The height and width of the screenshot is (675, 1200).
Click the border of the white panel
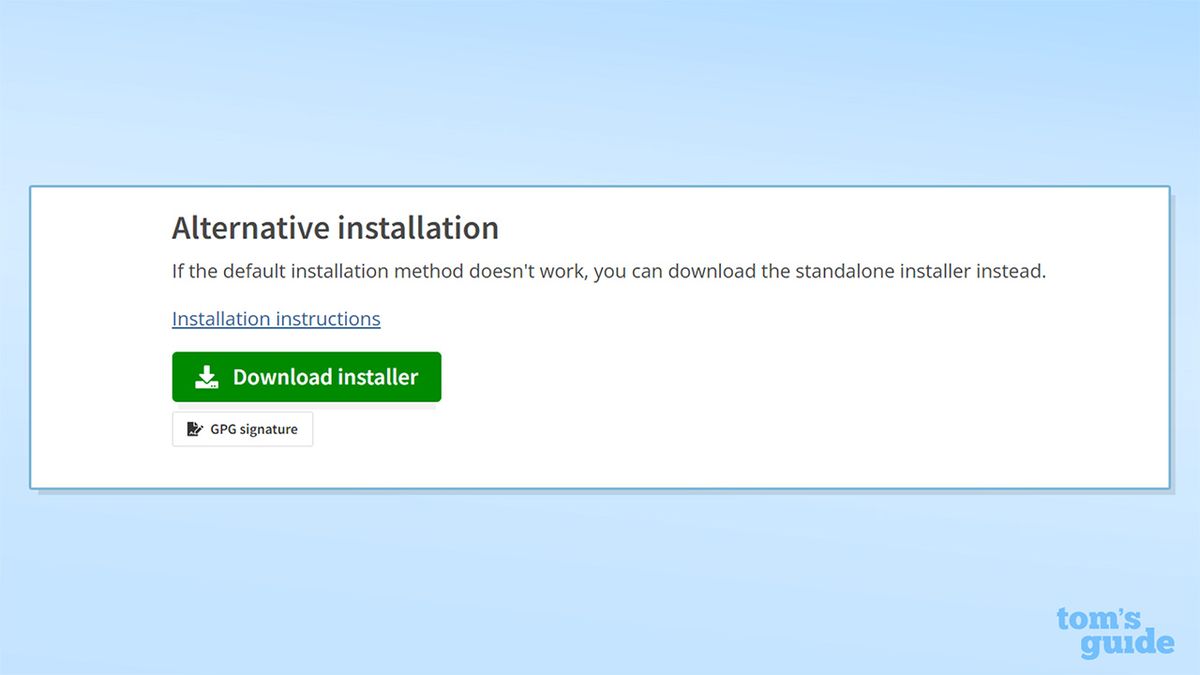point(600,186)
